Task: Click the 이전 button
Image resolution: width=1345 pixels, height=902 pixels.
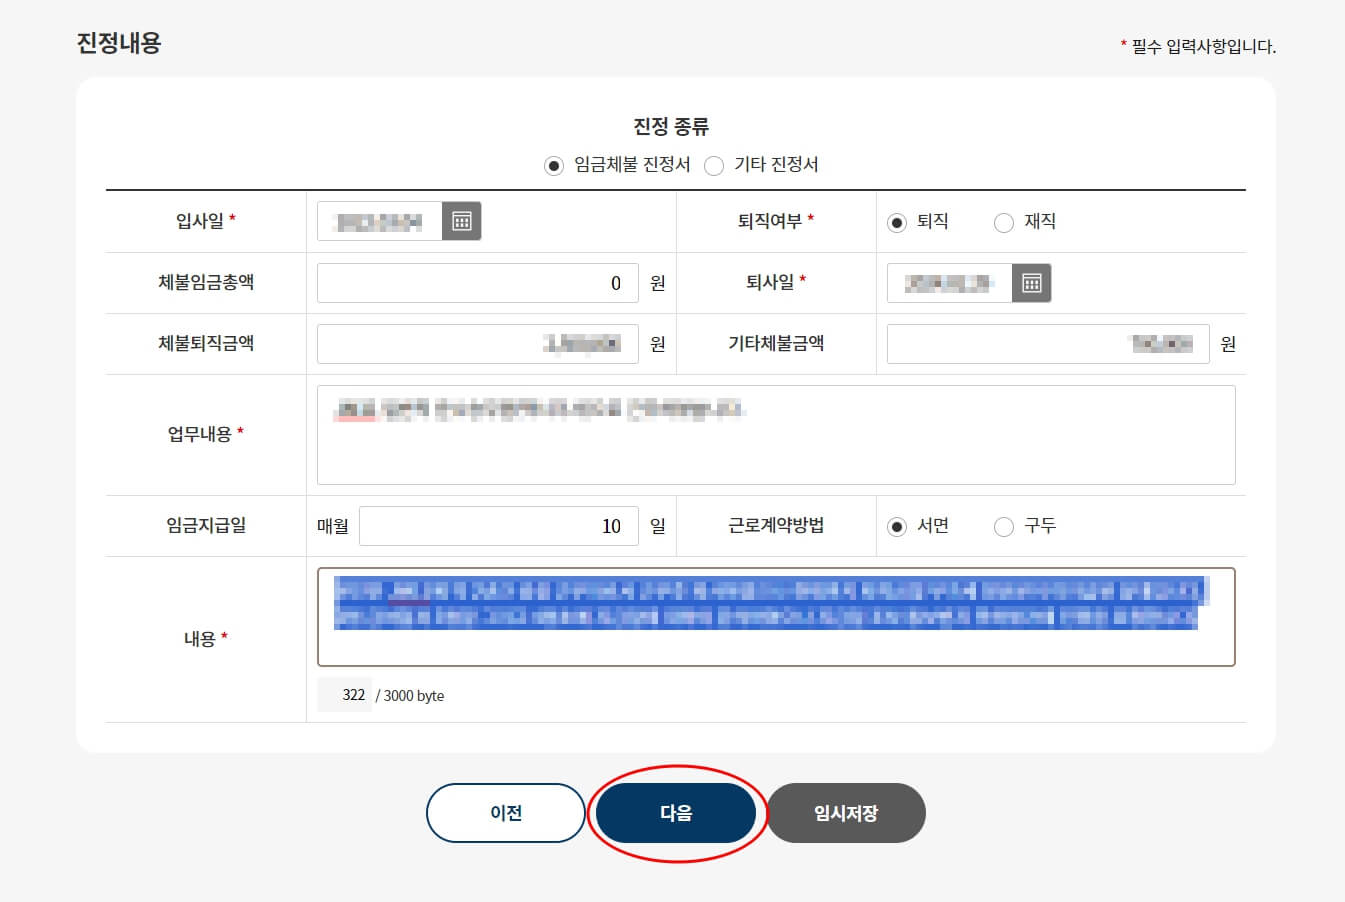Action: (506, 813)
